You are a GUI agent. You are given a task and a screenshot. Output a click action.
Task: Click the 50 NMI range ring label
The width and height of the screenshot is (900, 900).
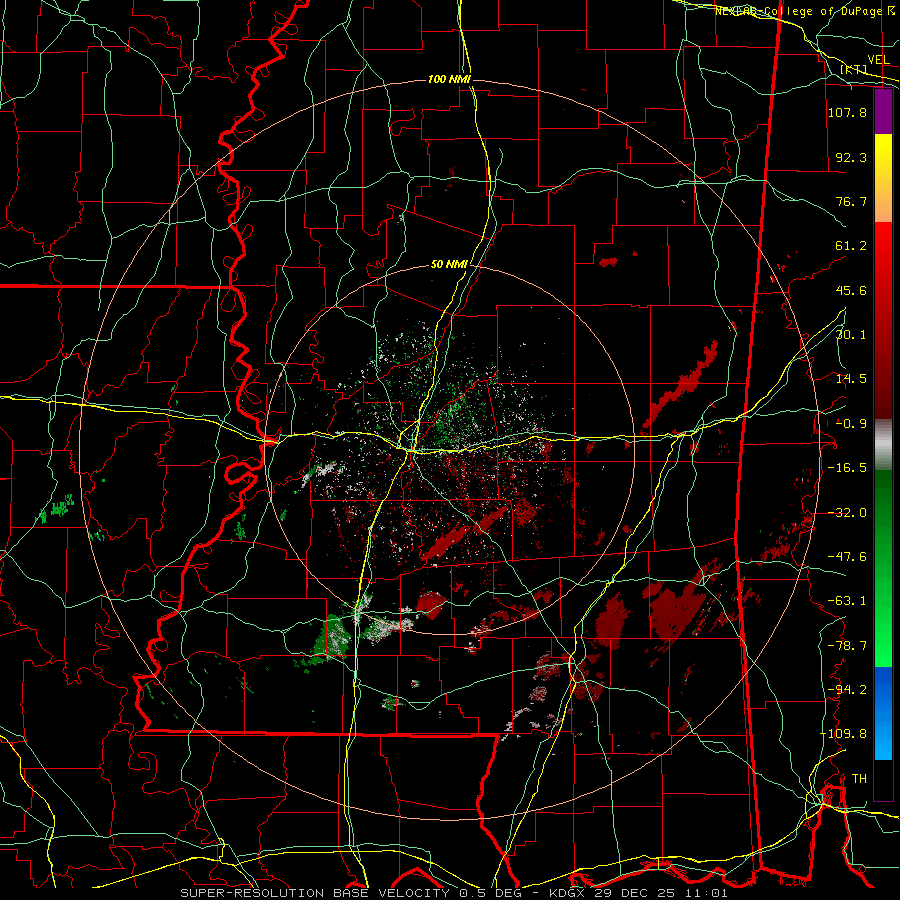tap(449, 265)
